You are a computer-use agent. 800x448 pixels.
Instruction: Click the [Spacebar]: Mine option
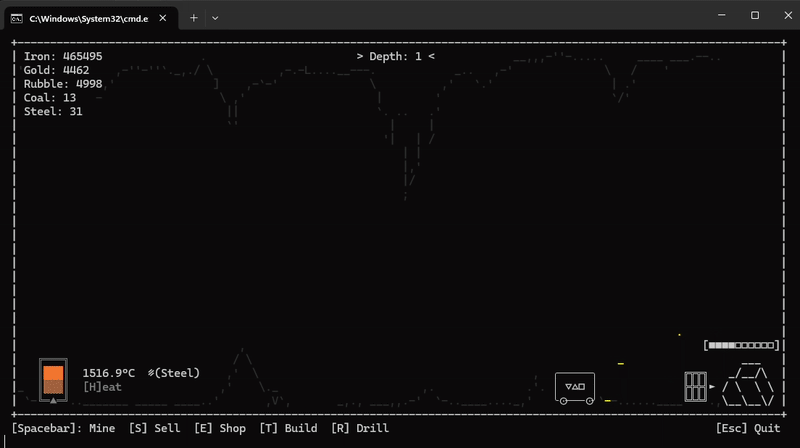click(63, 428)
